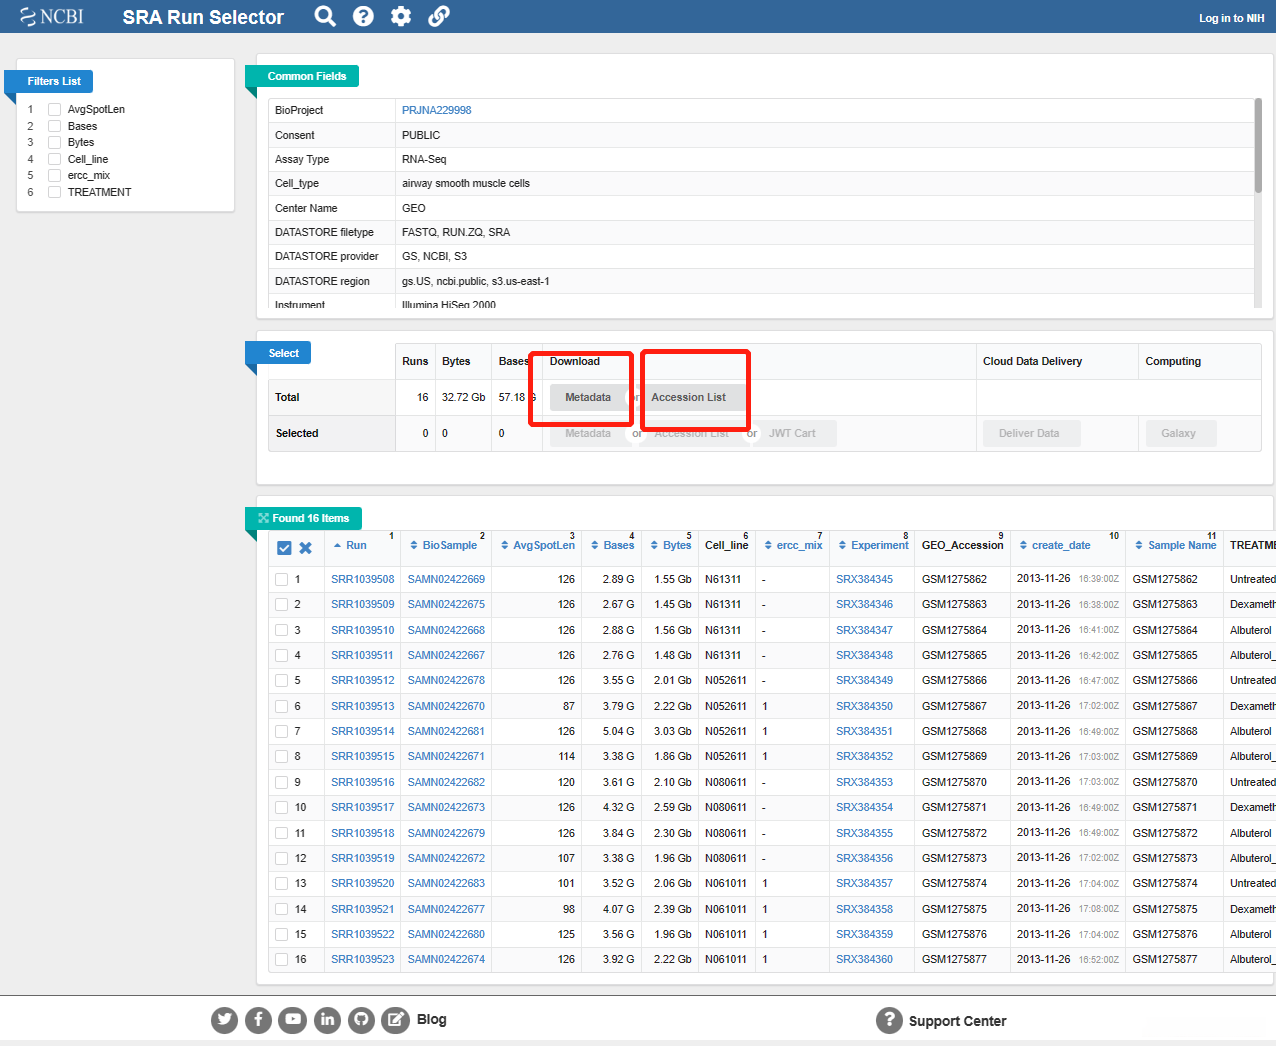
Task: Open run link SRR1039517
Action: [x=363, y=807]
